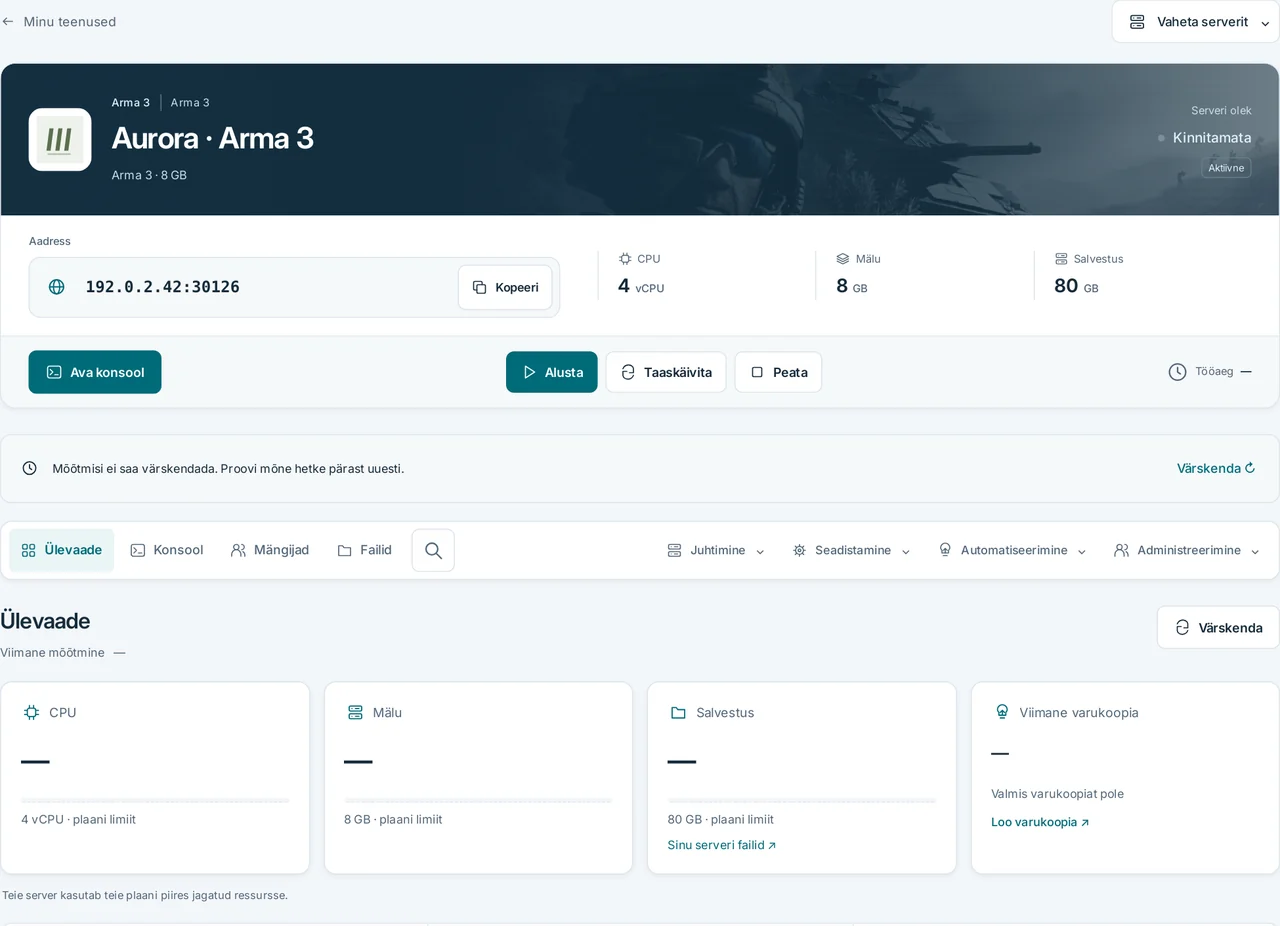
Task: Click layers icon beside Mälu header spec
Action: point(843,258)
